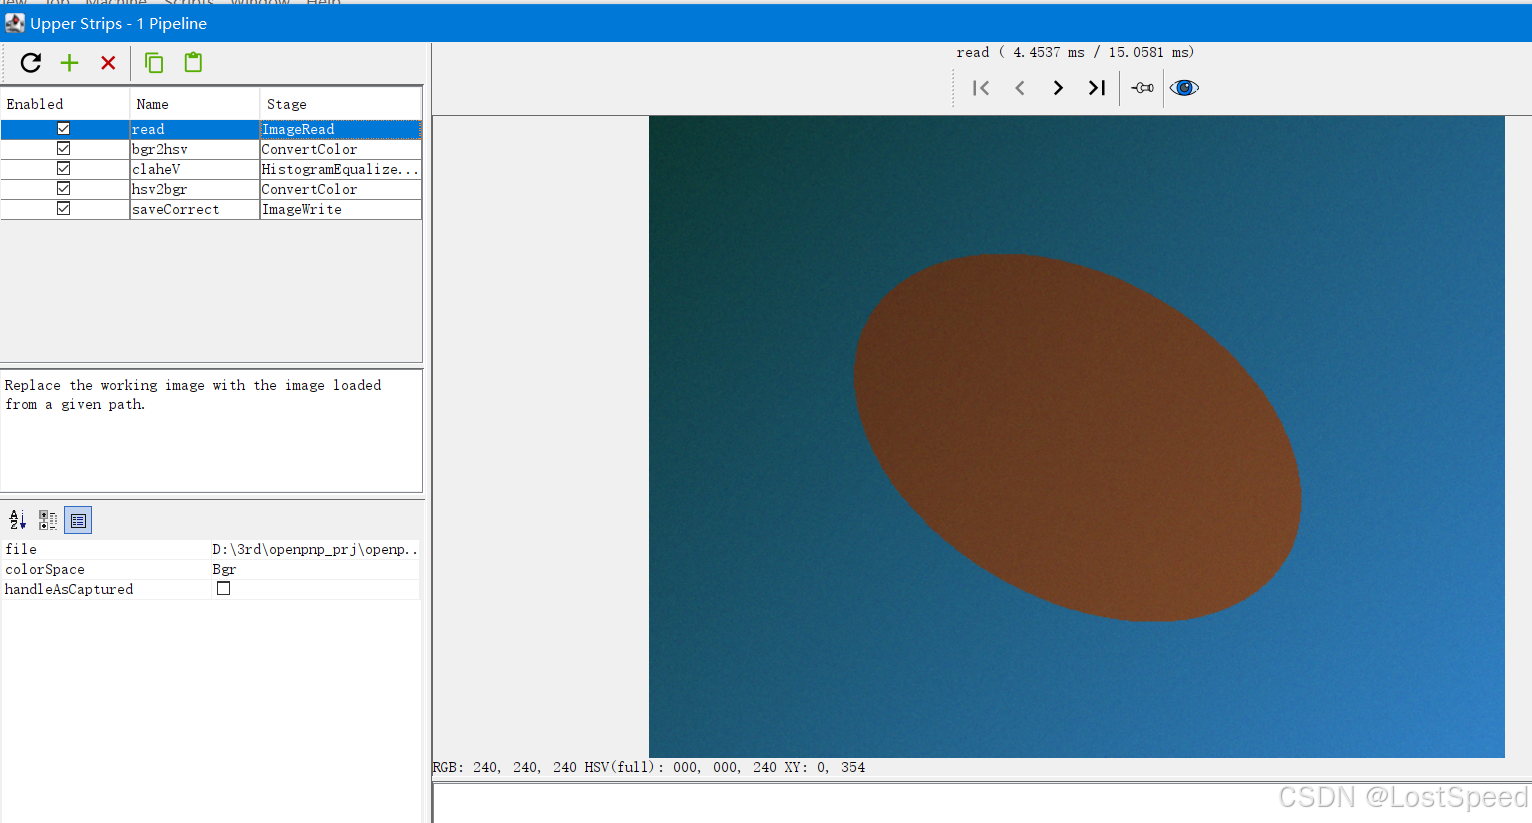Select the colorSpace property label

pyautogui.click(x=45, y=569)
